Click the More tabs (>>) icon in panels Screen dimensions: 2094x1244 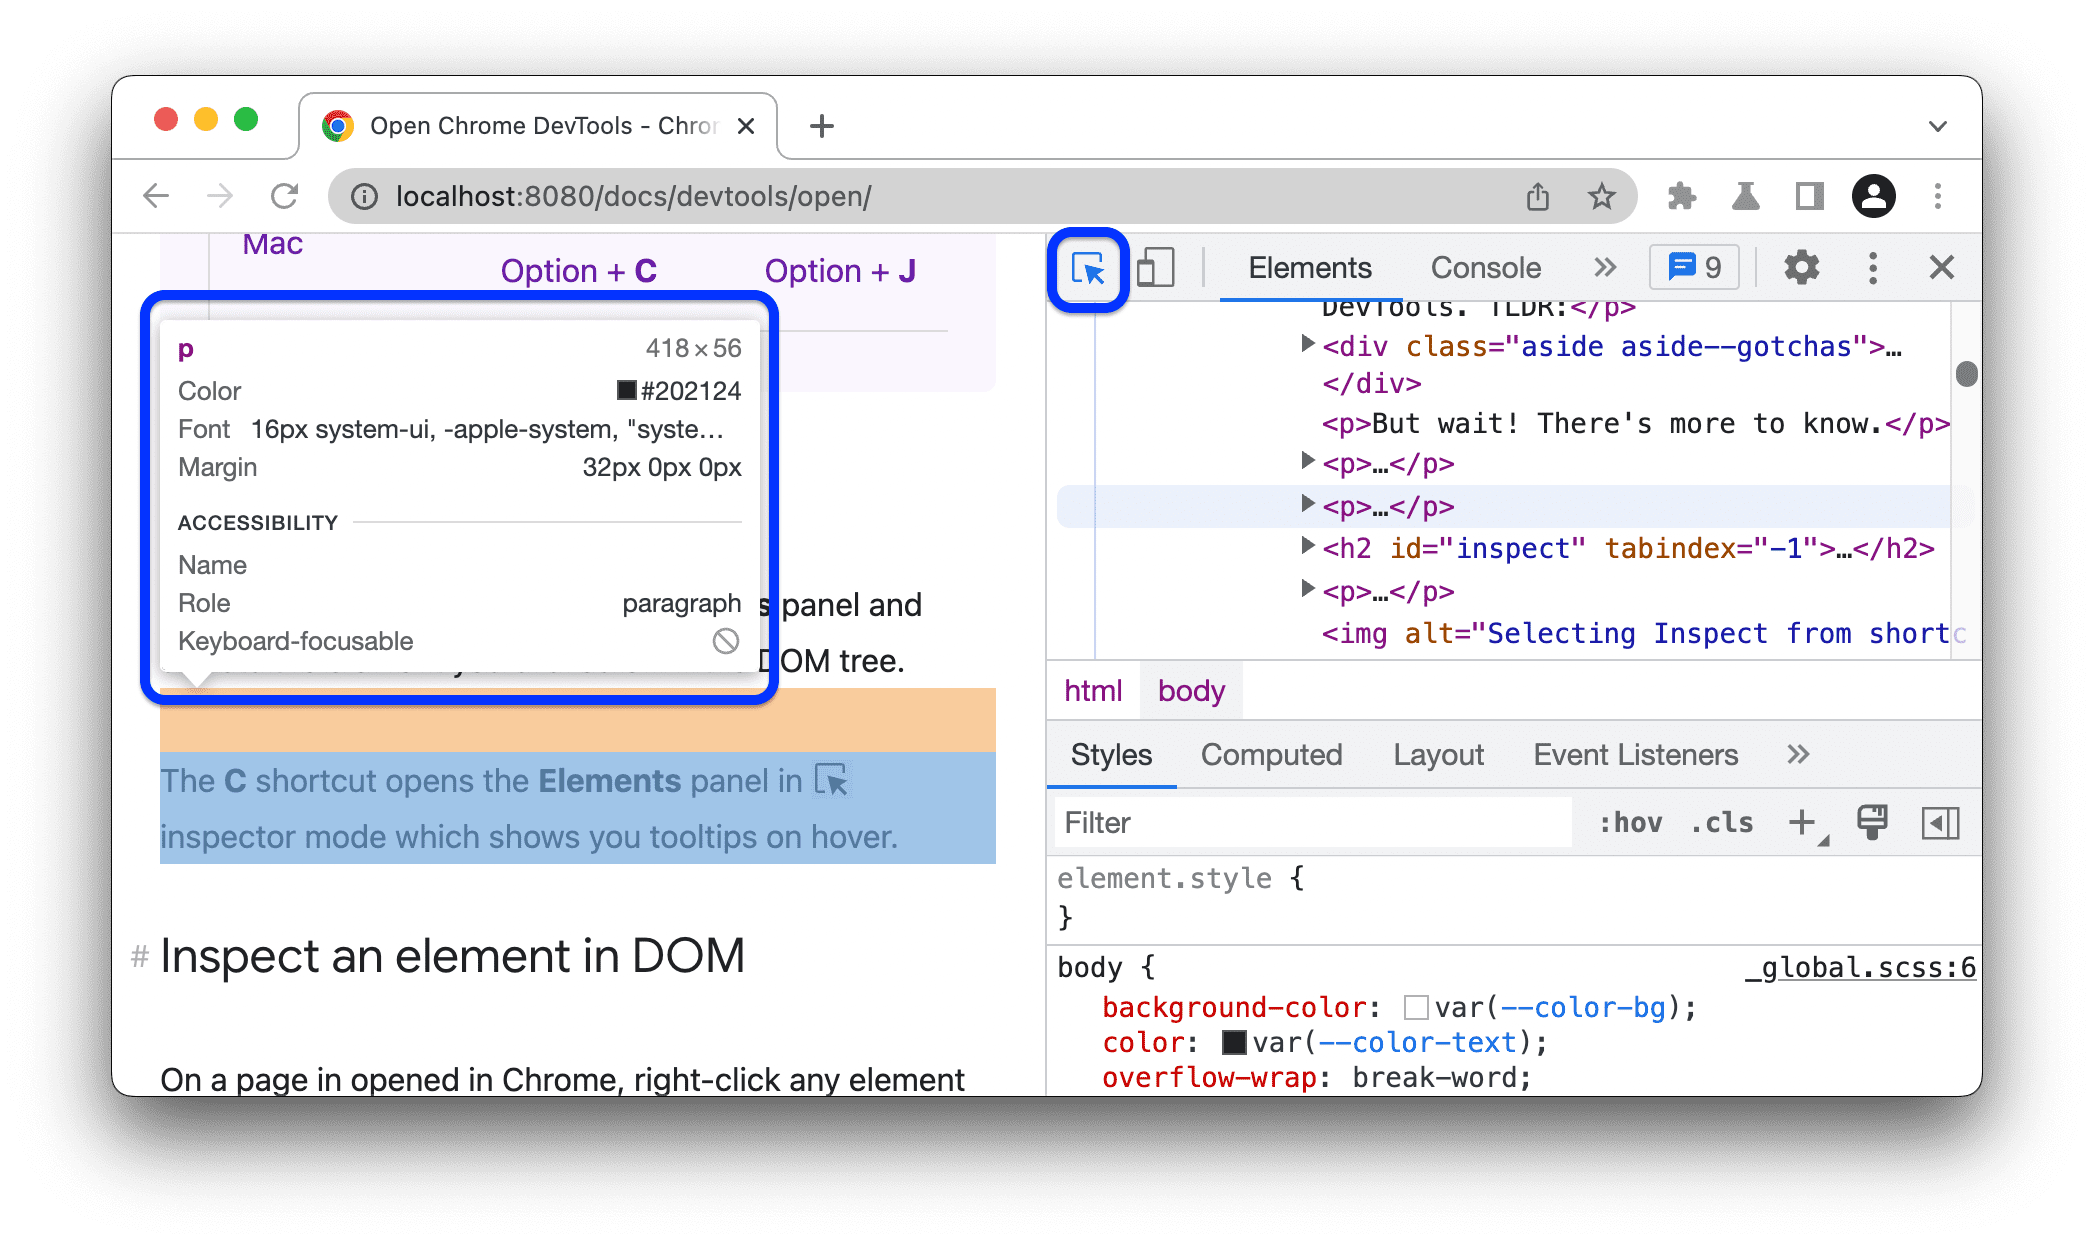1605,267
